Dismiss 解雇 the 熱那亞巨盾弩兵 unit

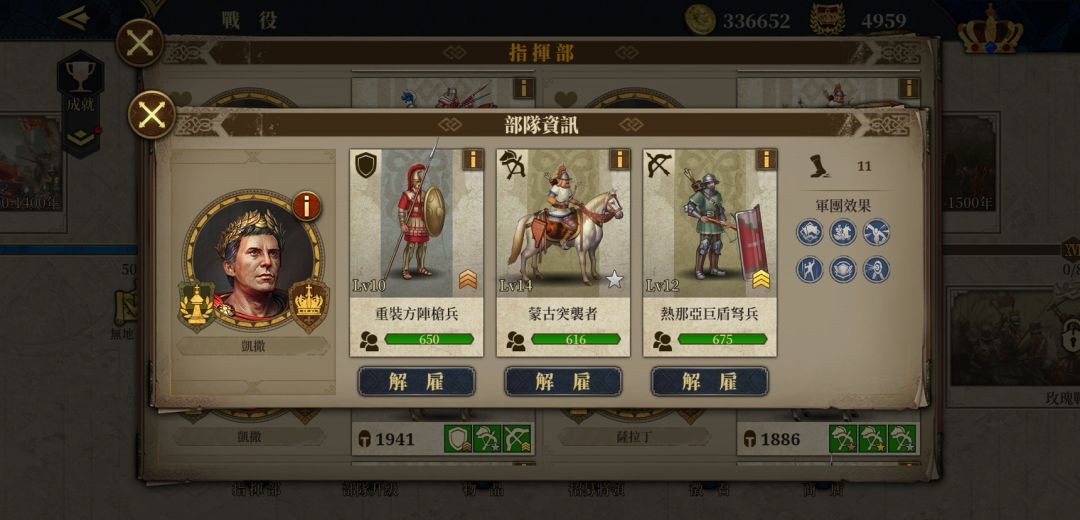[x=709, y=381]
